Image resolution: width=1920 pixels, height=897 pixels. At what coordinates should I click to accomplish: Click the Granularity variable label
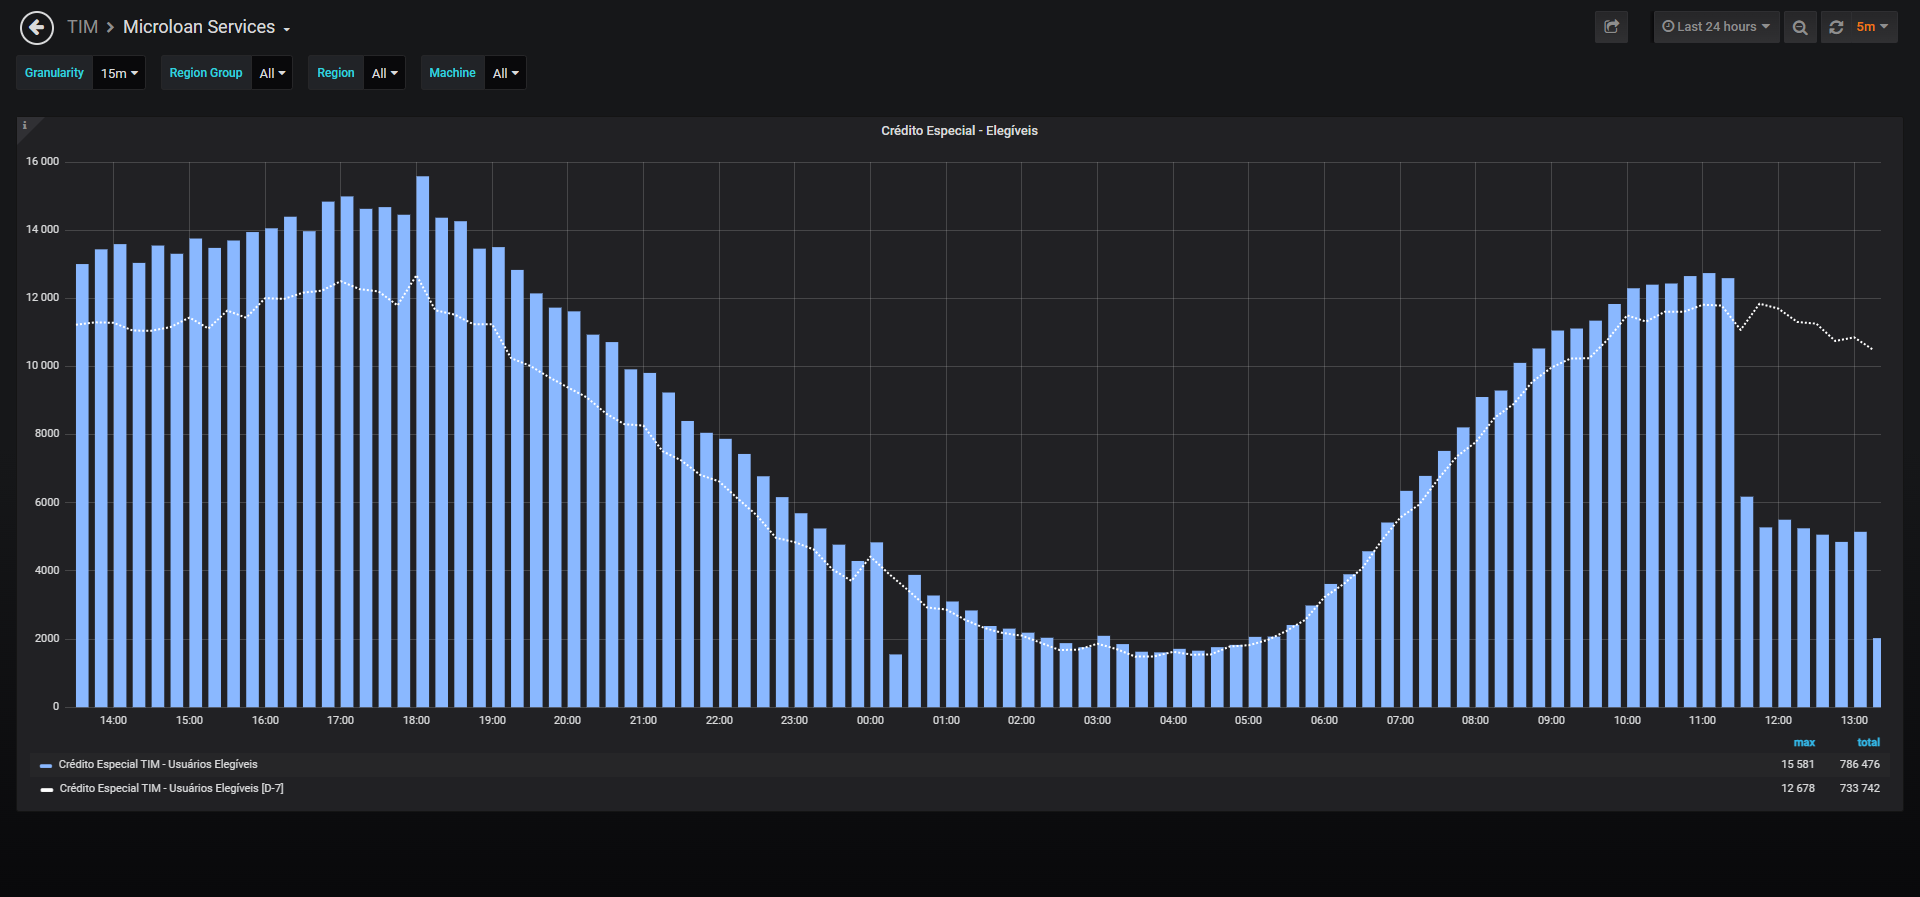point(55,73)
